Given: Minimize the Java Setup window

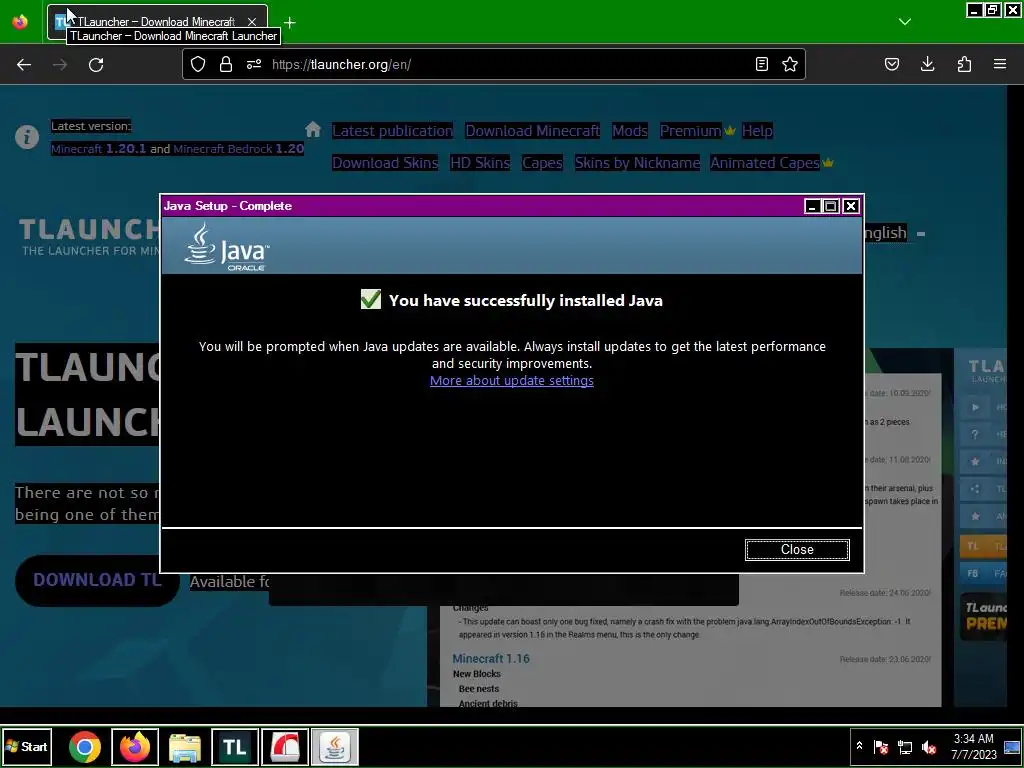Looking at the screenshot, I should pyautogui.click(x=812, y=206).
